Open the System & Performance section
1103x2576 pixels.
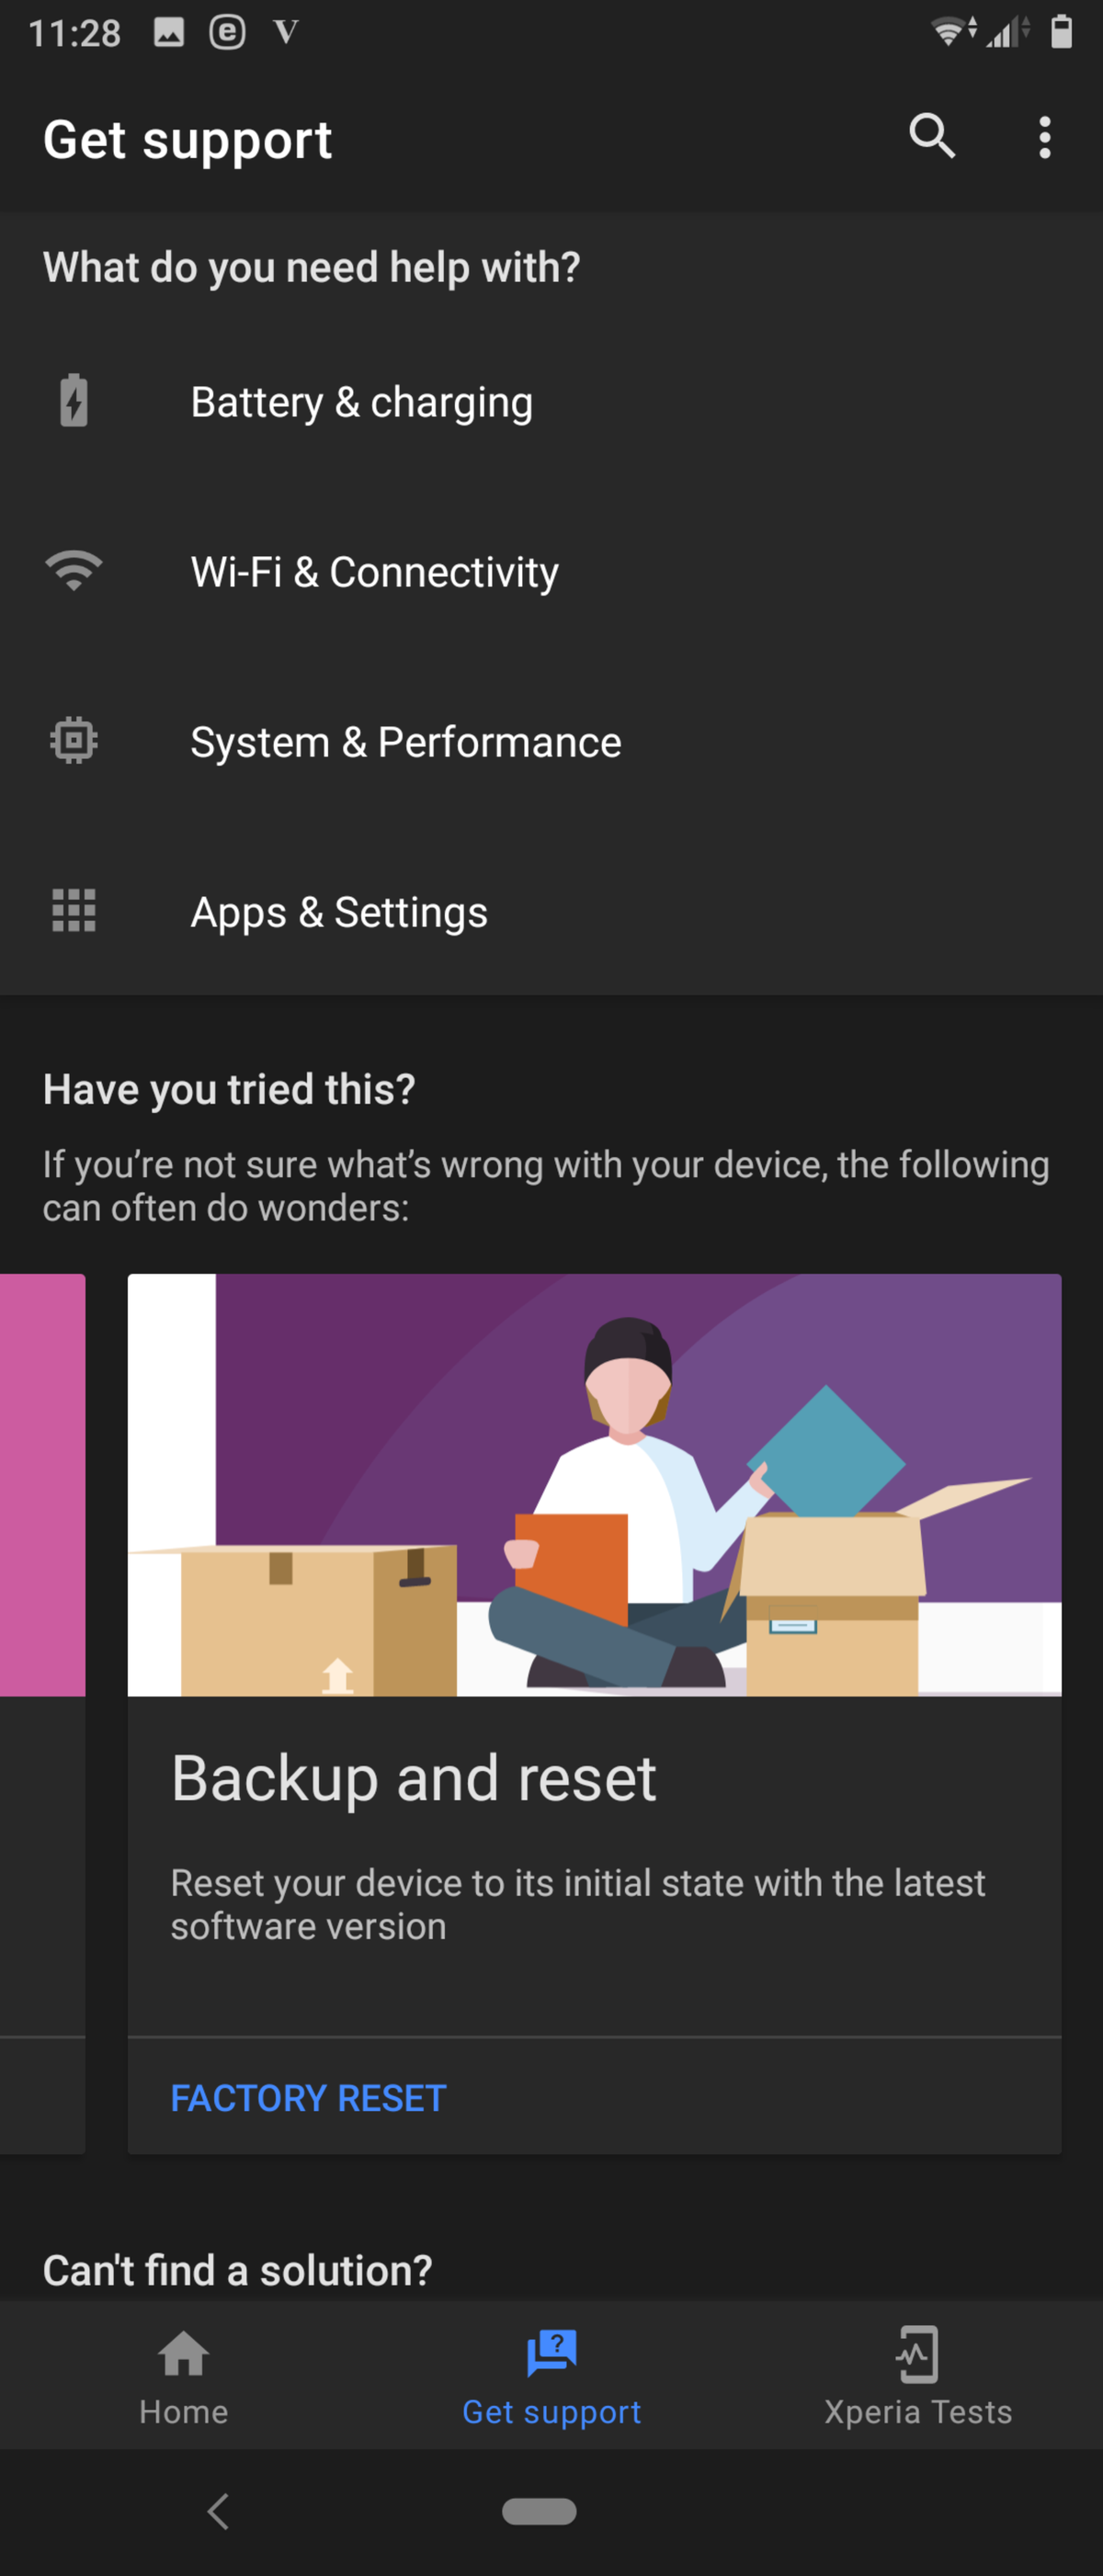[406, 742]
